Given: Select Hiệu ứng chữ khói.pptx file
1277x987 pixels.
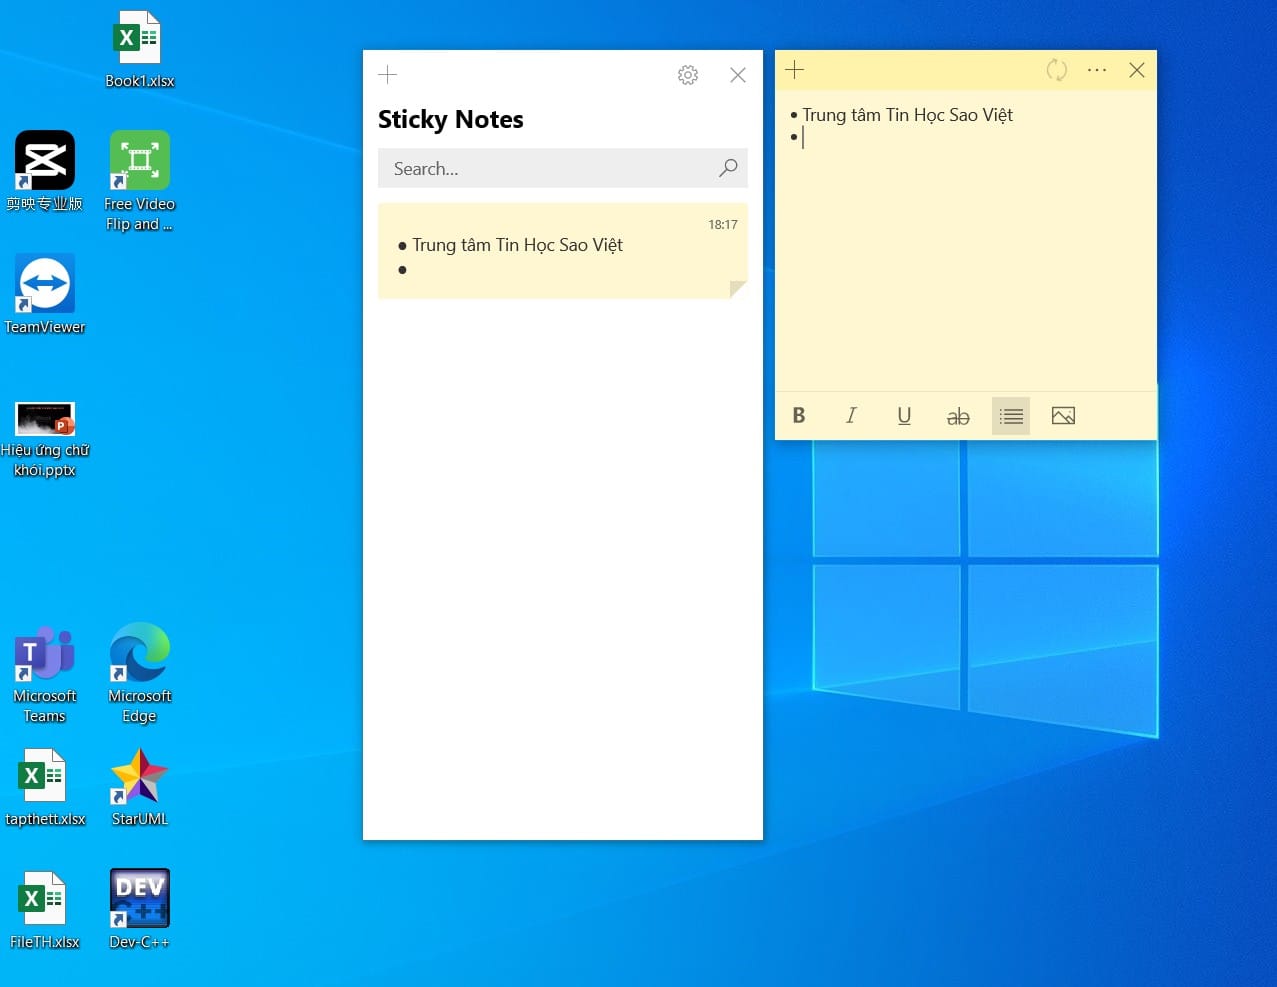Looking at the screenshot, I should 45,438.
